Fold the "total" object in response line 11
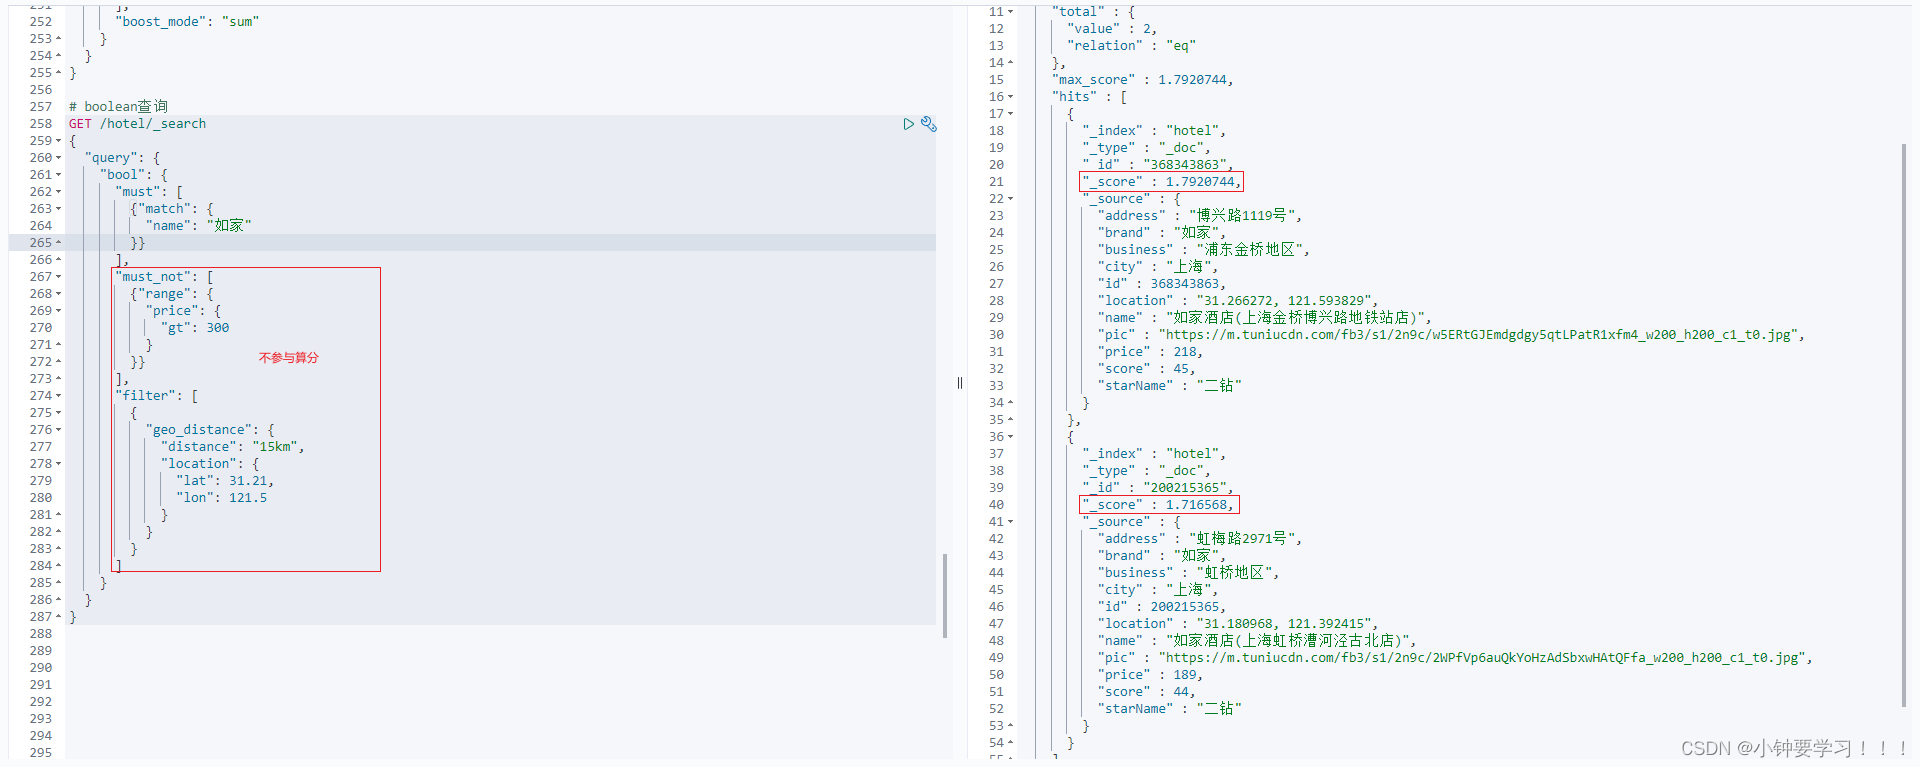Viewport: 1920px width, 767px height. pyautogui.click(x=1011, y=12)
